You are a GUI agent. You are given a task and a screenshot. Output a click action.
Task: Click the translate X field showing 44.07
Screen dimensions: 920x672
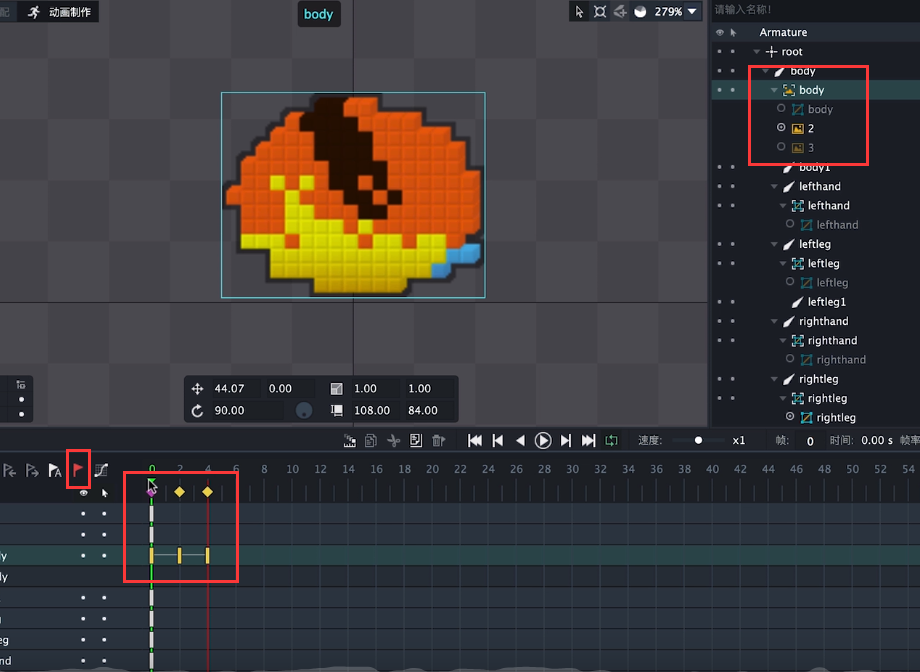tap(234, 389)
